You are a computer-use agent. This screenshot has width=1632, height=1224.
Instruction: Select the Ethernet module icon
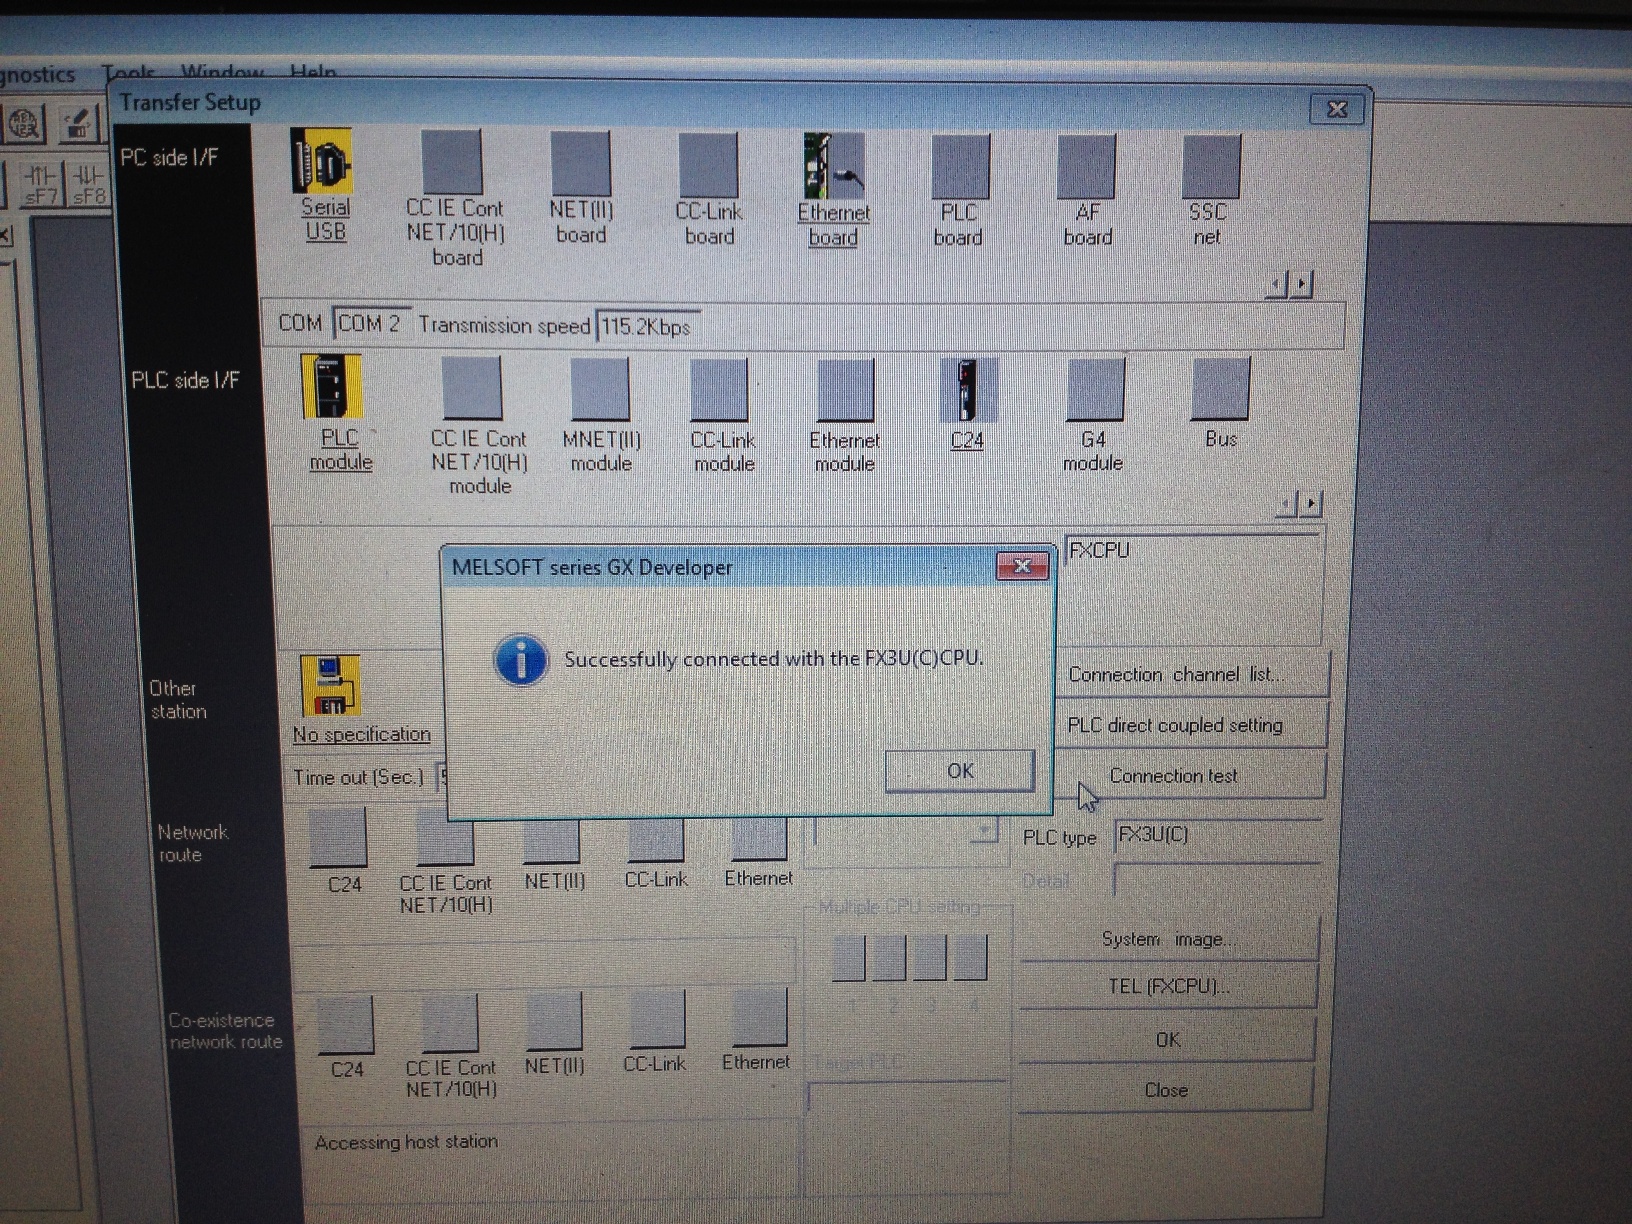point(845,391)
